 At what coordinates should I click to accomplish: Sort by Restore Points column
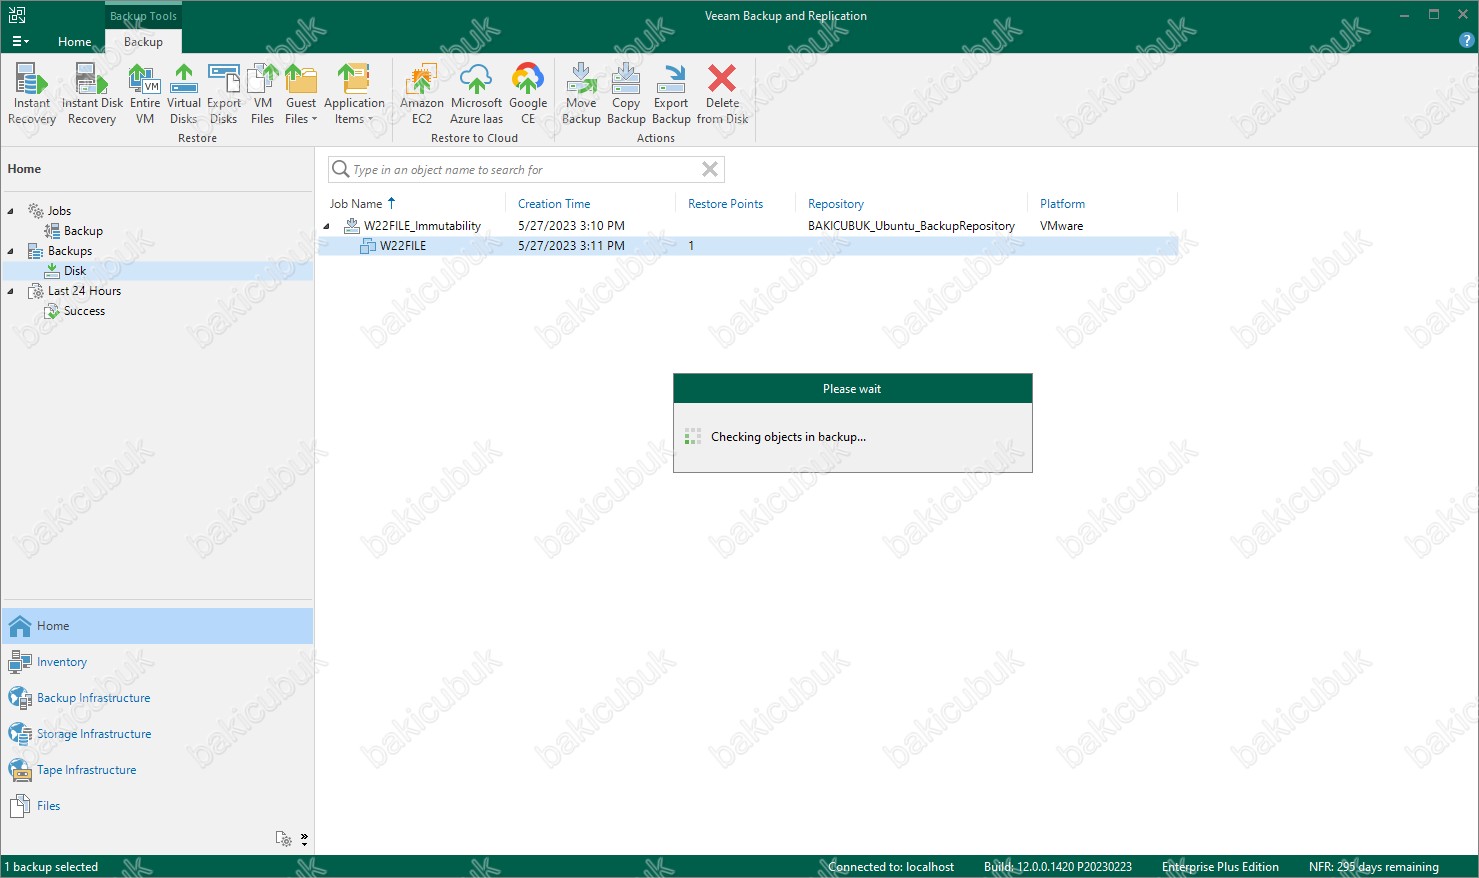click(725, 203)
